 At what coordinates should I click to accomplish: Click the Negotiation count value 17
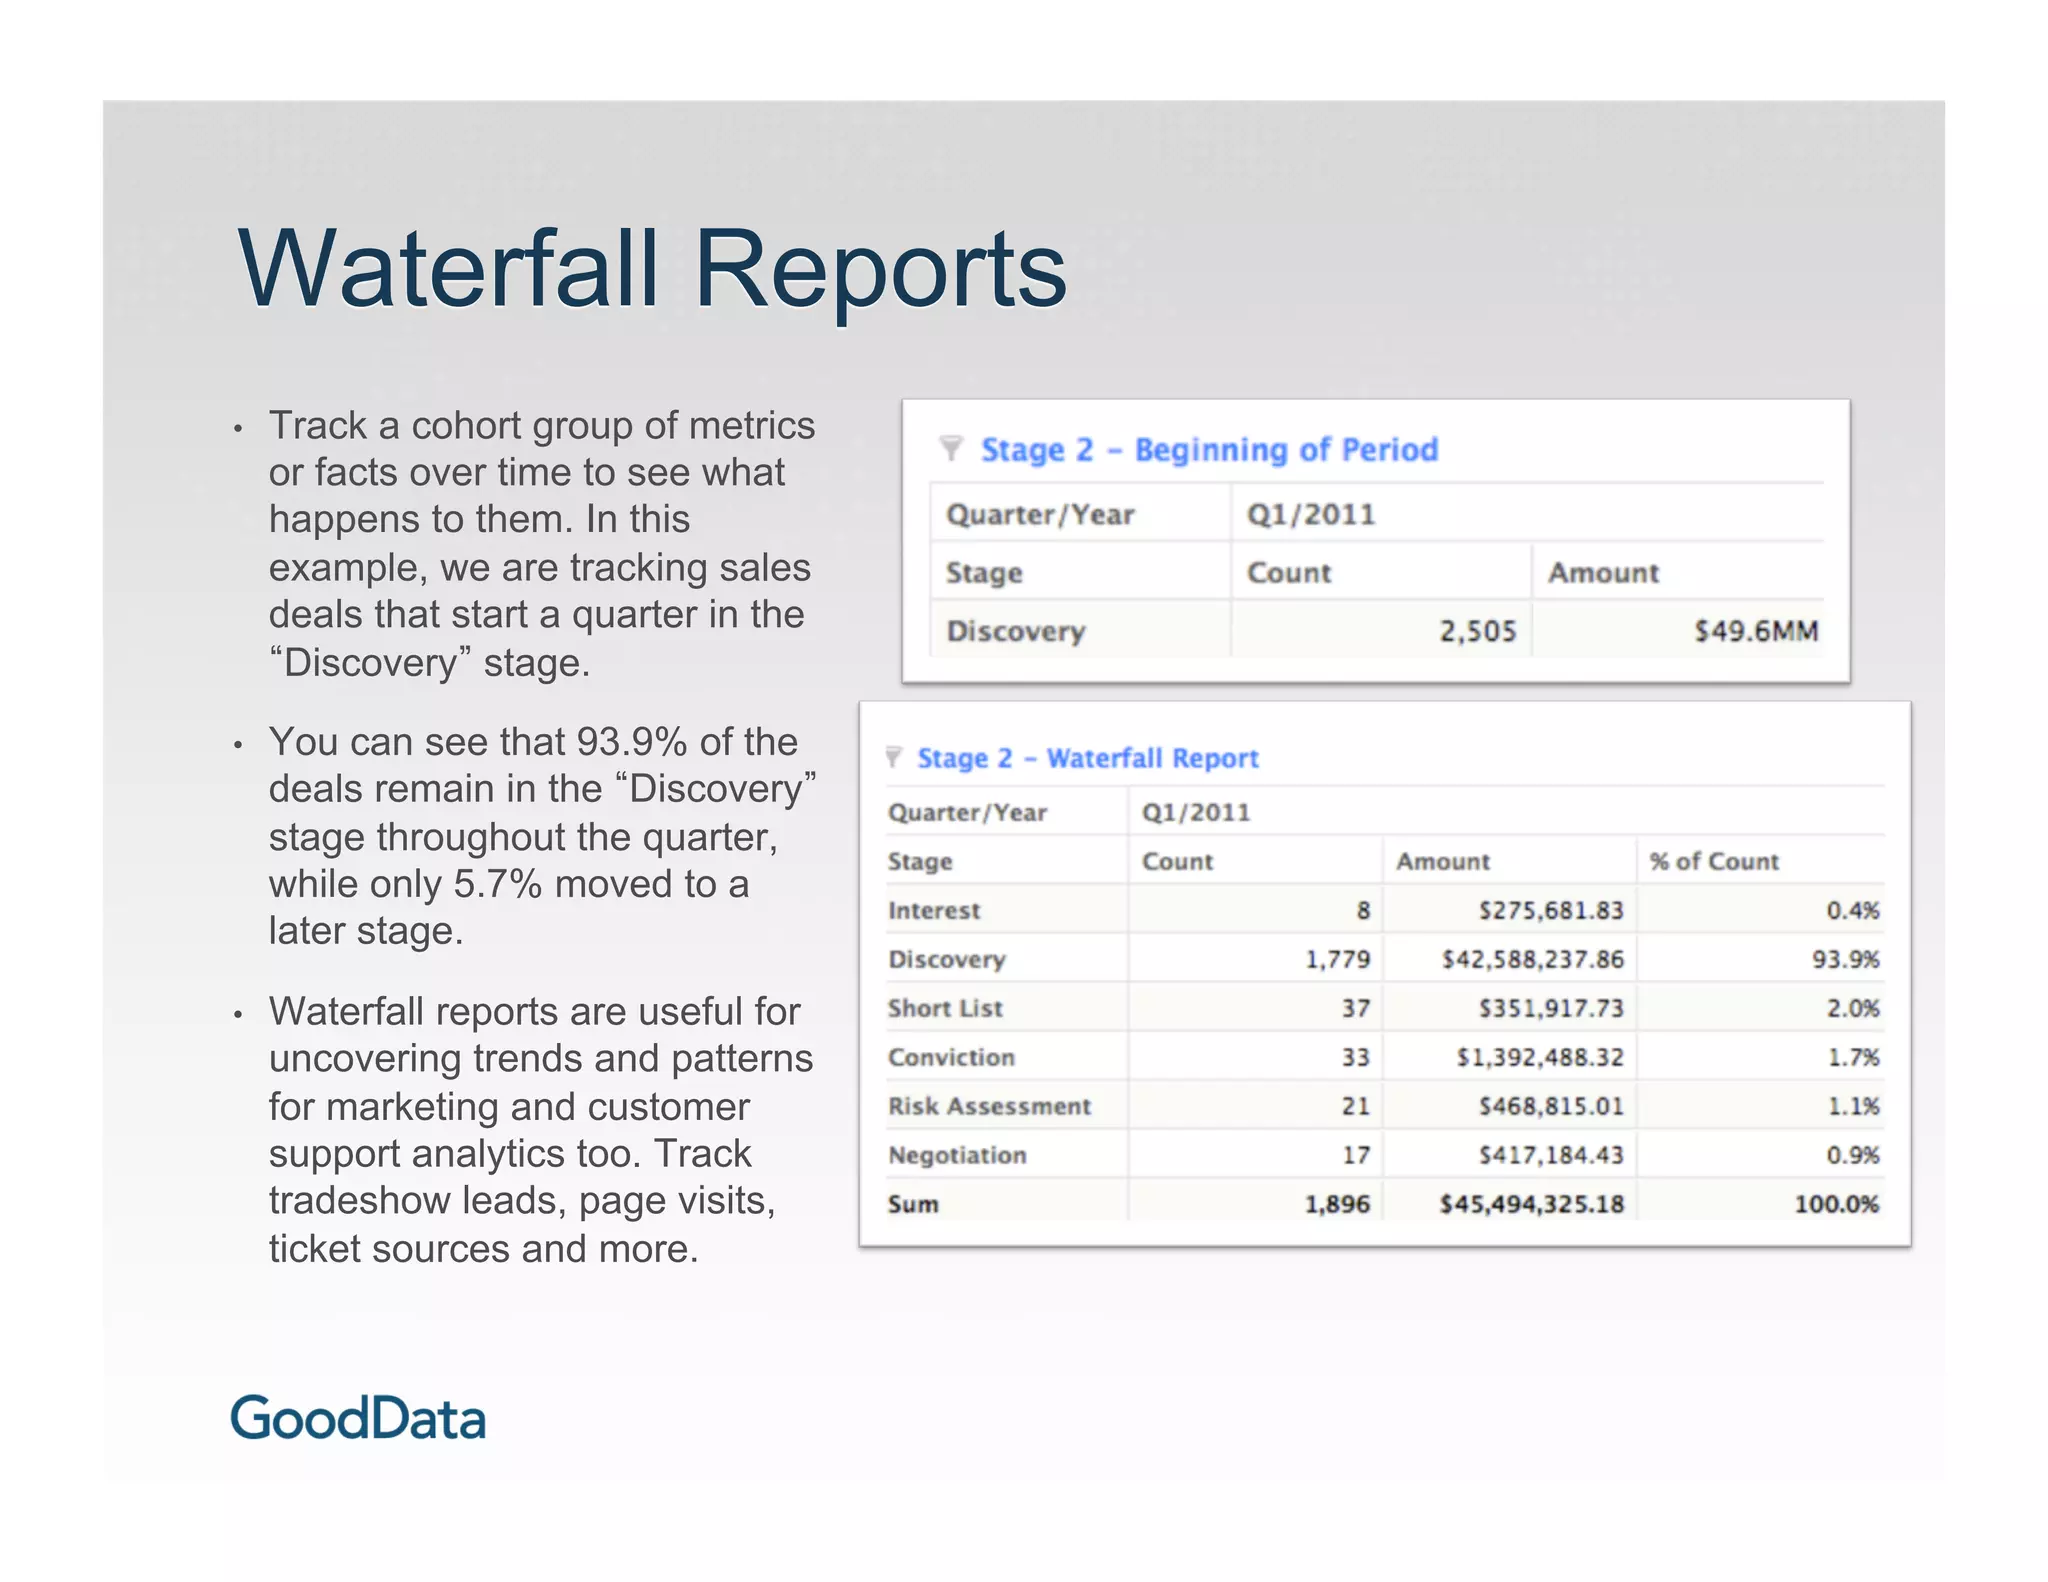click(x=1356, y=1155)
